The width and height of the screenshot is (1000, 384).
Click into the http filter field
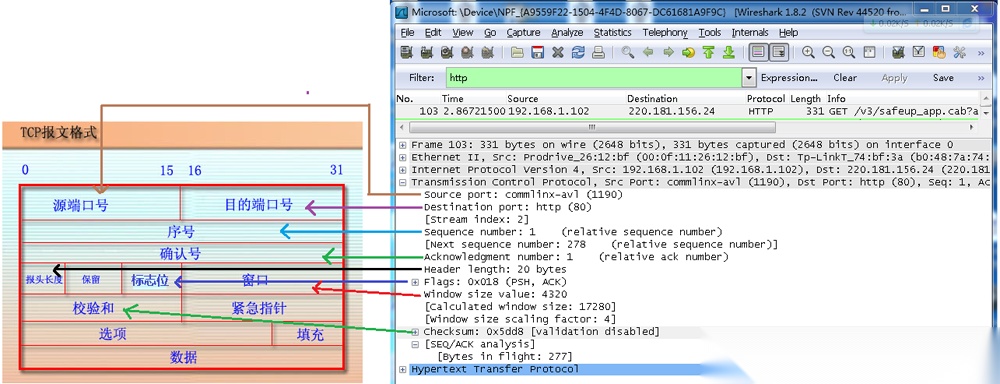pyautogui.click(x=594, y=78)
